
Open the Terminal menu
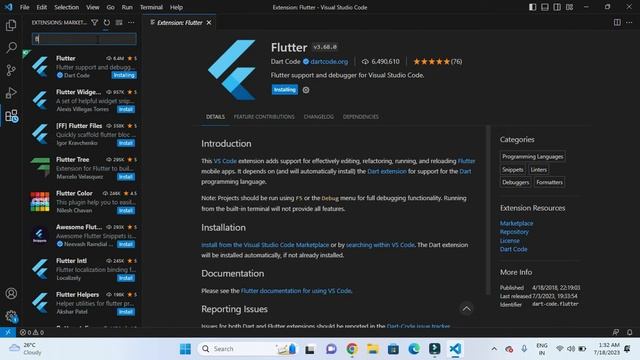click(x=151, y=7)
